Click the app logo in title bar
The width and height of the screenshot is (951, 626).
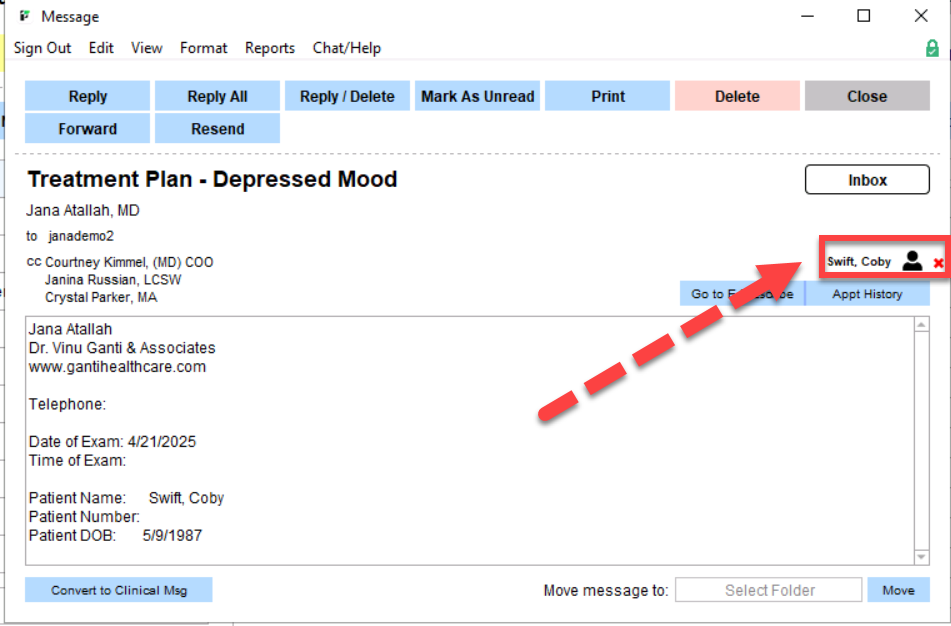point(24,16)
